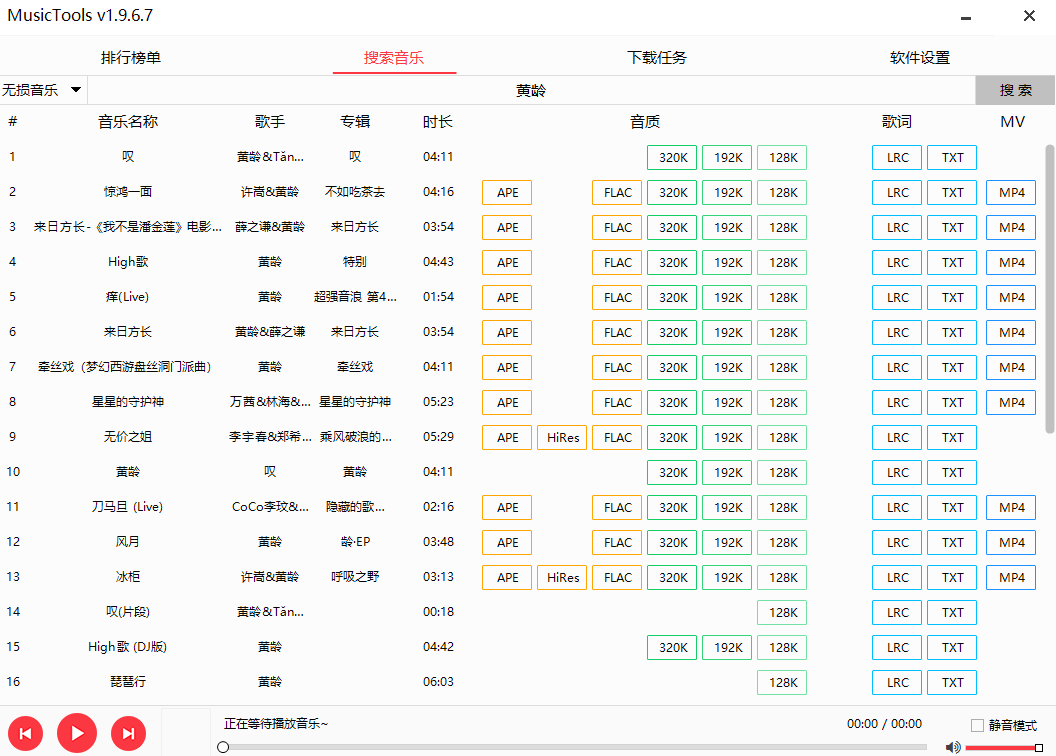Download TXT lyrics of 琵琶行
The width and height of the screenshot is (1056, 756).
coord(951,682)
